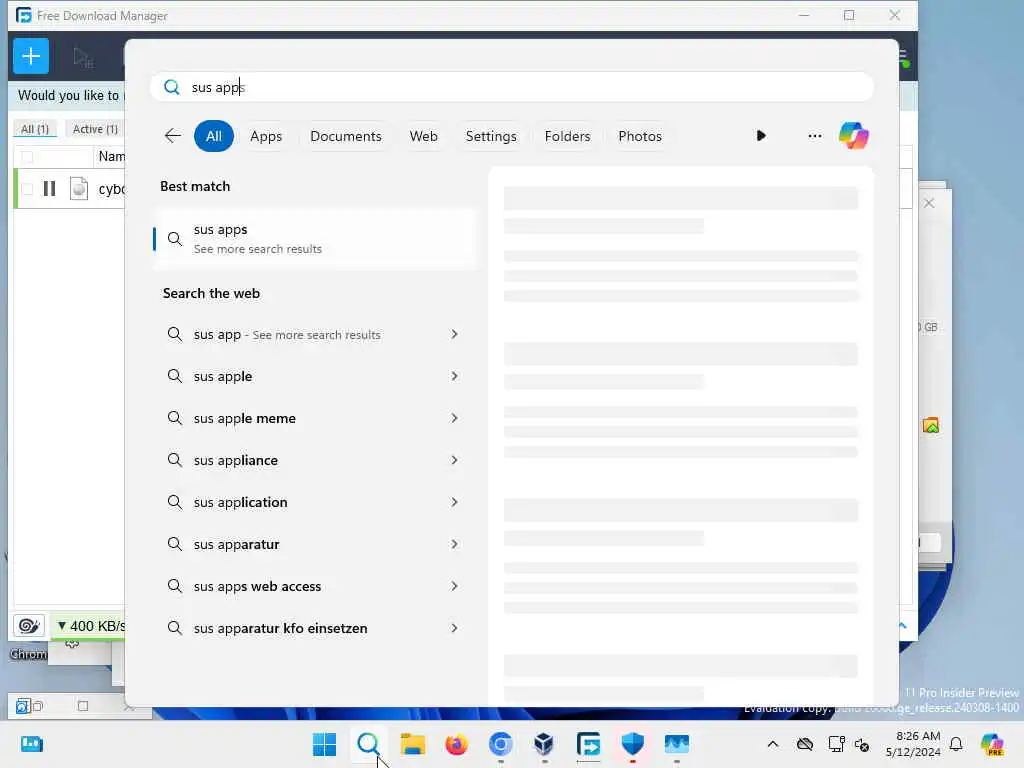Open the 'Active (1)' downloads tab
The image size is (1024, 768).
pyautogui.click(x=95, y=129)
